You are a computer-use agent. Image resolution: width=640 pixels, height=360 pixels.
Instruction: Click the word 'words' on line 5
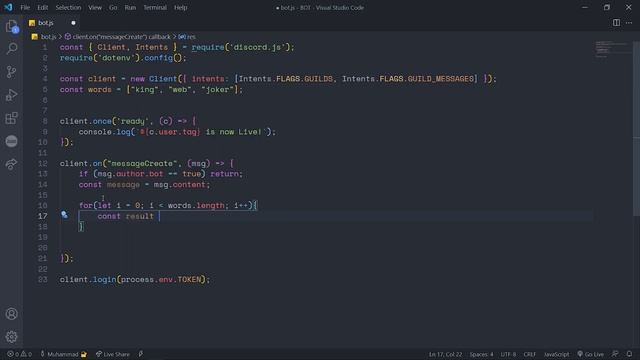point(100,89)
